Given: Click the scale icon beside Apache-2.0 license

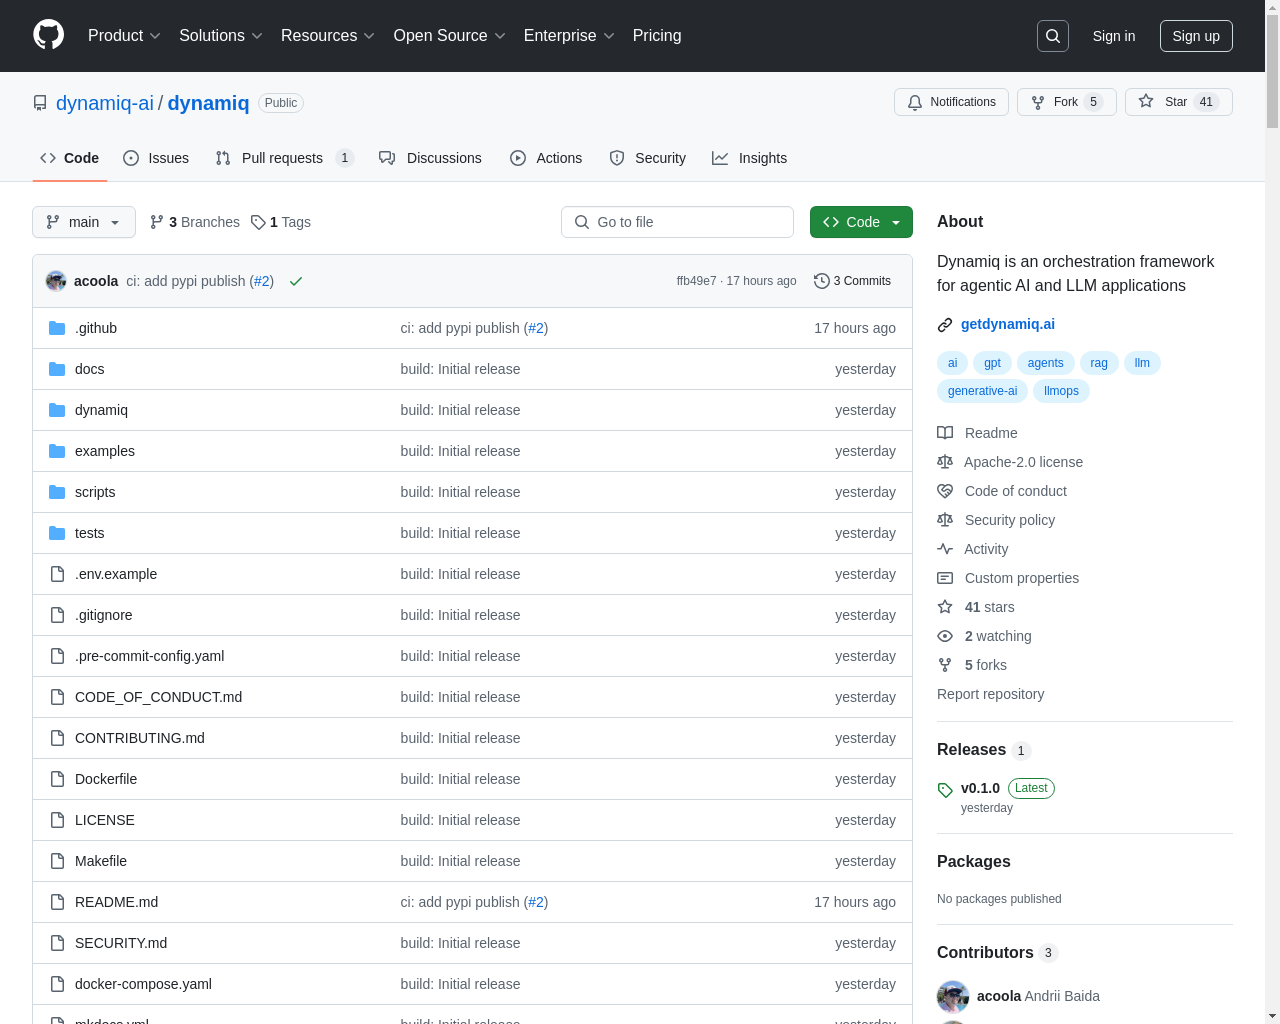Looking at the screenshot, I should click(945, 462).
